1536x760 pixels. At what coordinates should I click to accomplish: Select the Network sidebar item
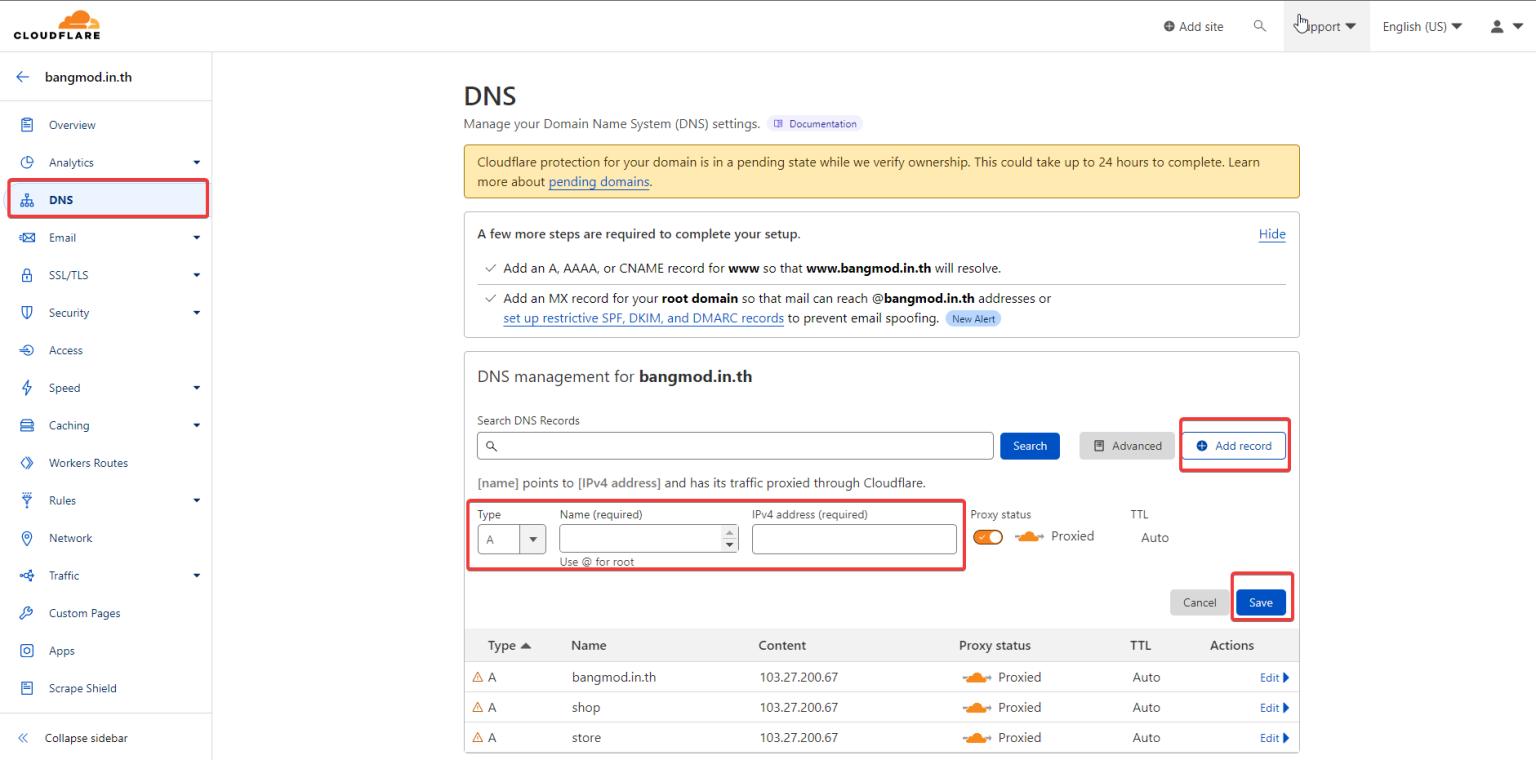(71, 537)
